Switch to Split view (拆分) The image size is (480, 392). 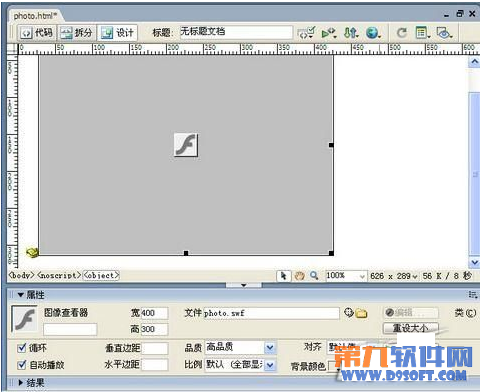click(x=77, y=33)
